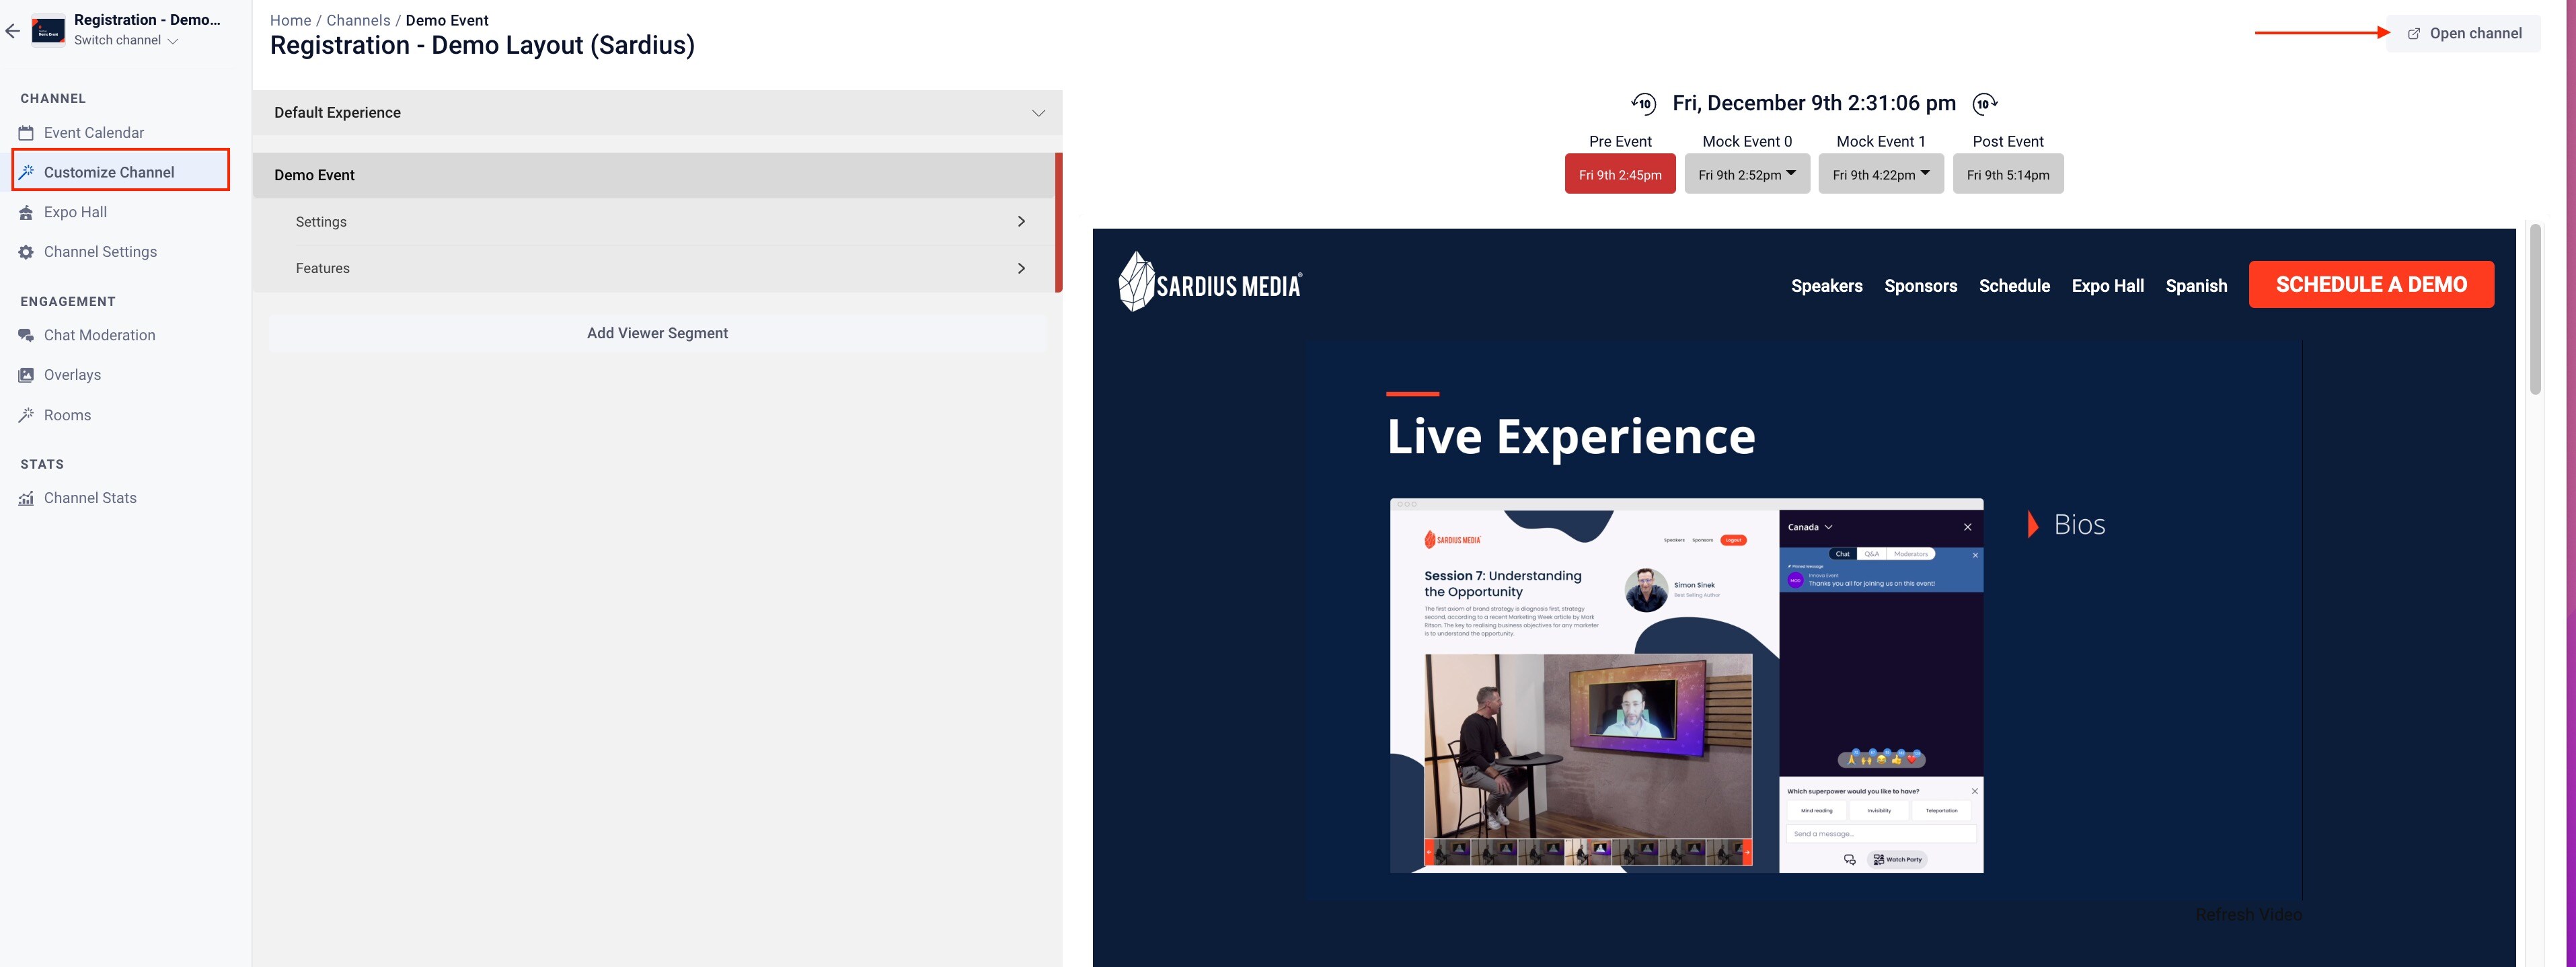Select the Mock Event 0 time segment
Image resolution: width=2576 pixels, height=967 pixels.
[x=1746, y=172]
